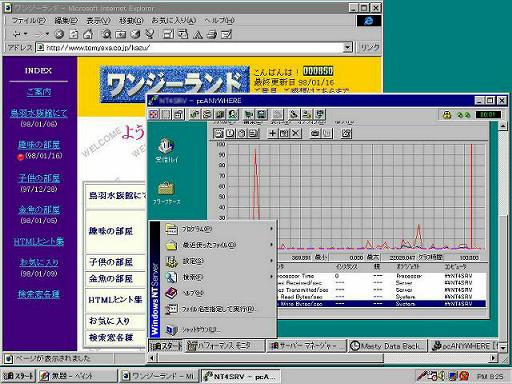The height and width of the screenshot is (384, 512).
Task: Switch to ワンジーランド taskbar button
Action: click(159, 376)
